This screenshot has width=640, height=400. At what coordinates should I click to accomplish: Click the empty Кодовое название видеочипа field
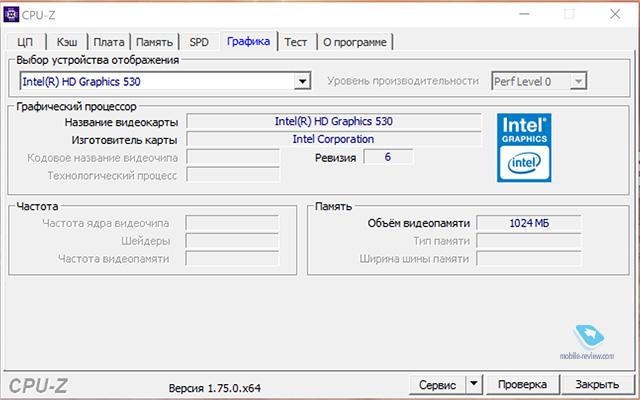pyautogui.click(x=233, y=157)
